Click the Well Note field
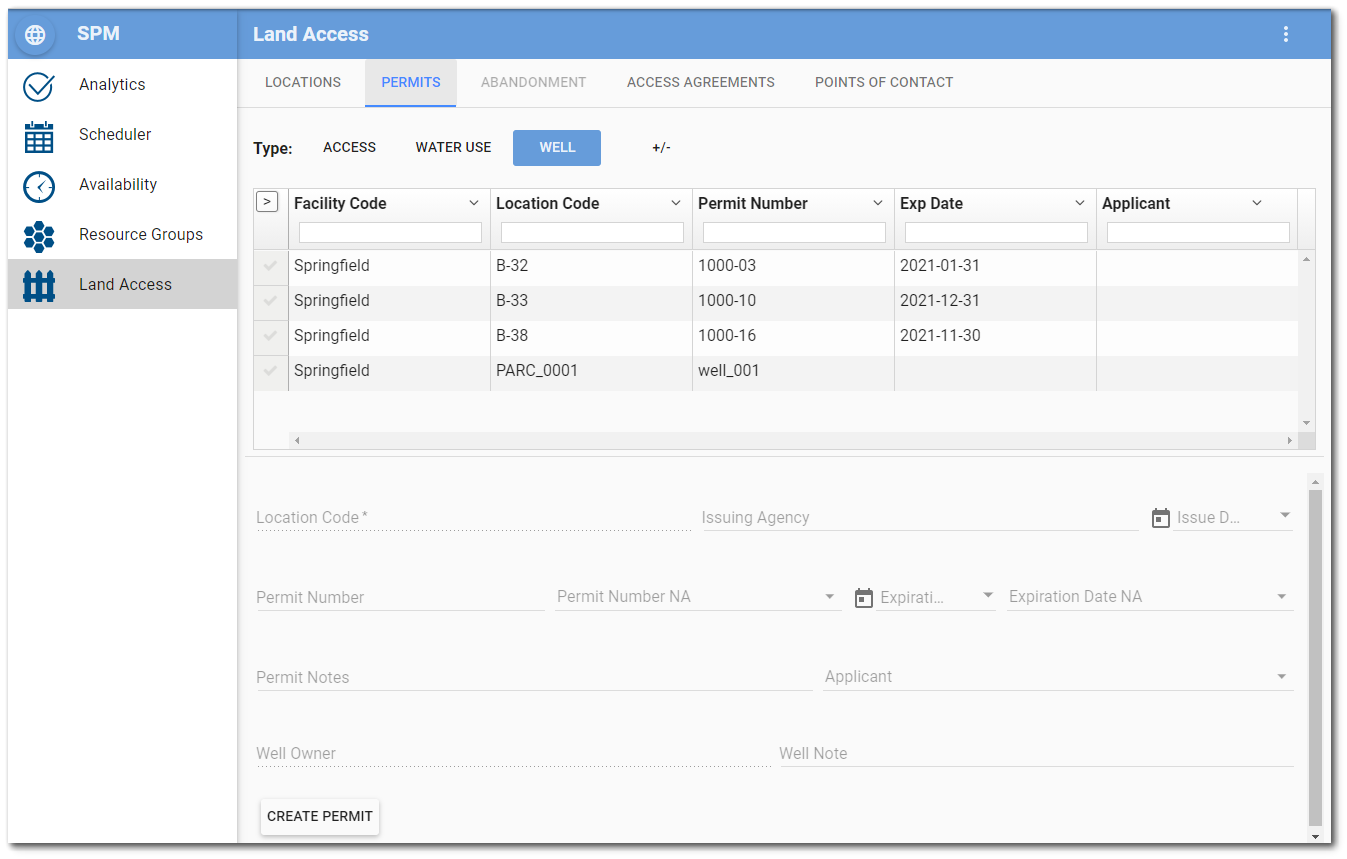1347x859 pixels. [1036, 754]
